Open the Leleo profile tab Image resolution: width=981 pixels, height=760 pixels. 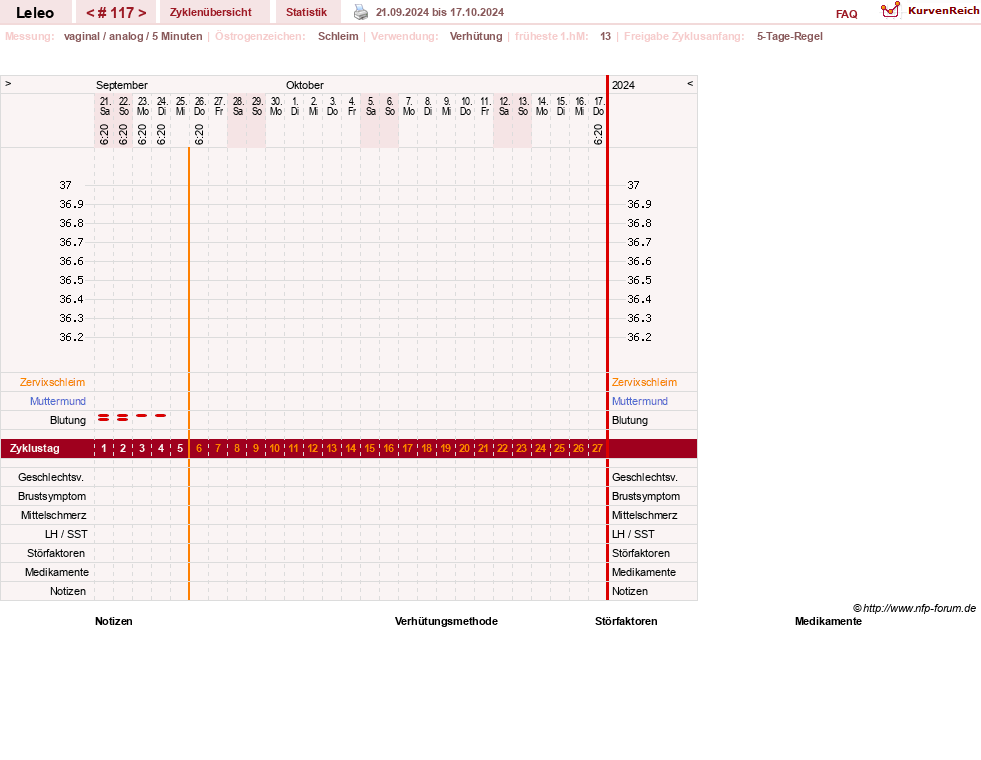point(35,13)
